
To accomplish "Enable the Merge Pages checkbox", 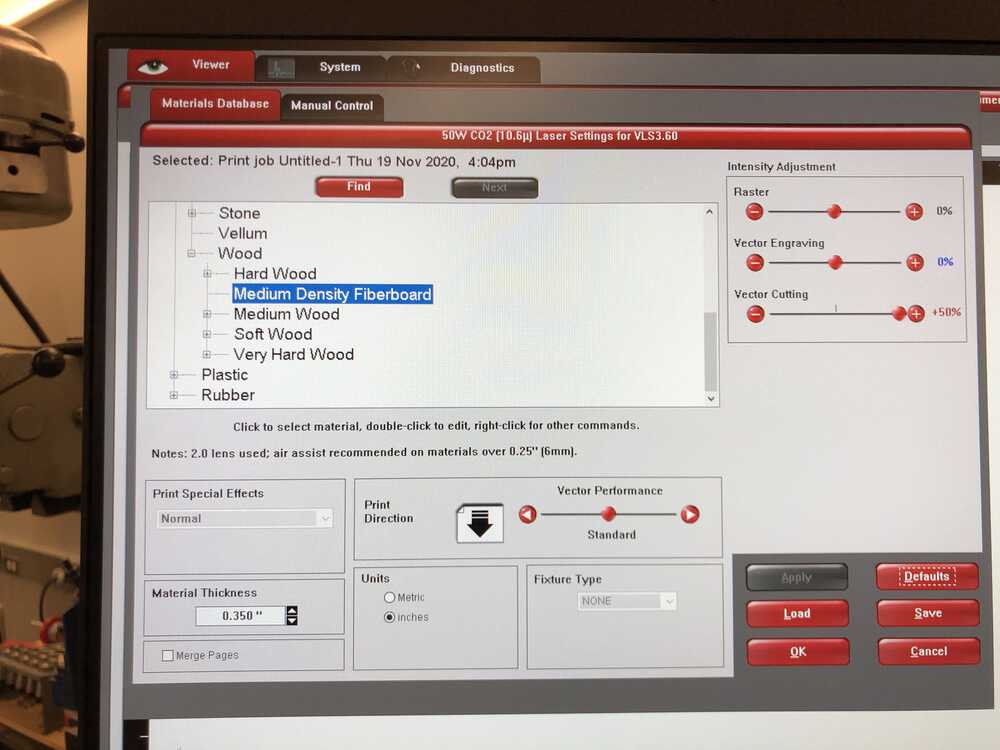I will pos(168,655).
